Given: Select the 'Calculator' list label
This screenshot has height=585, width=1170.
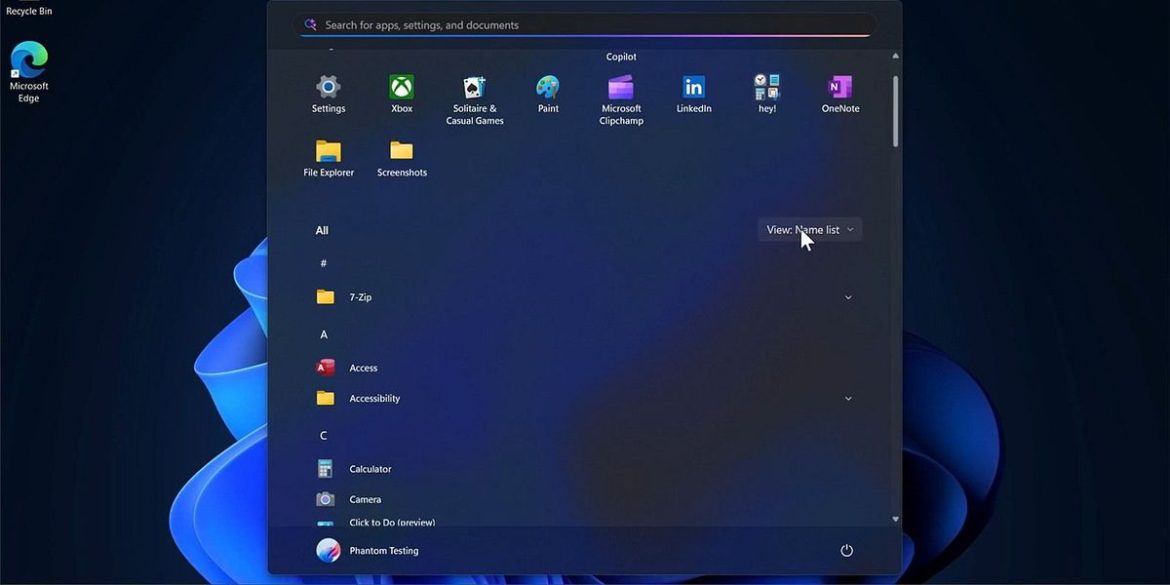Looking at the screenshot, I should click(x=370, y=469).
